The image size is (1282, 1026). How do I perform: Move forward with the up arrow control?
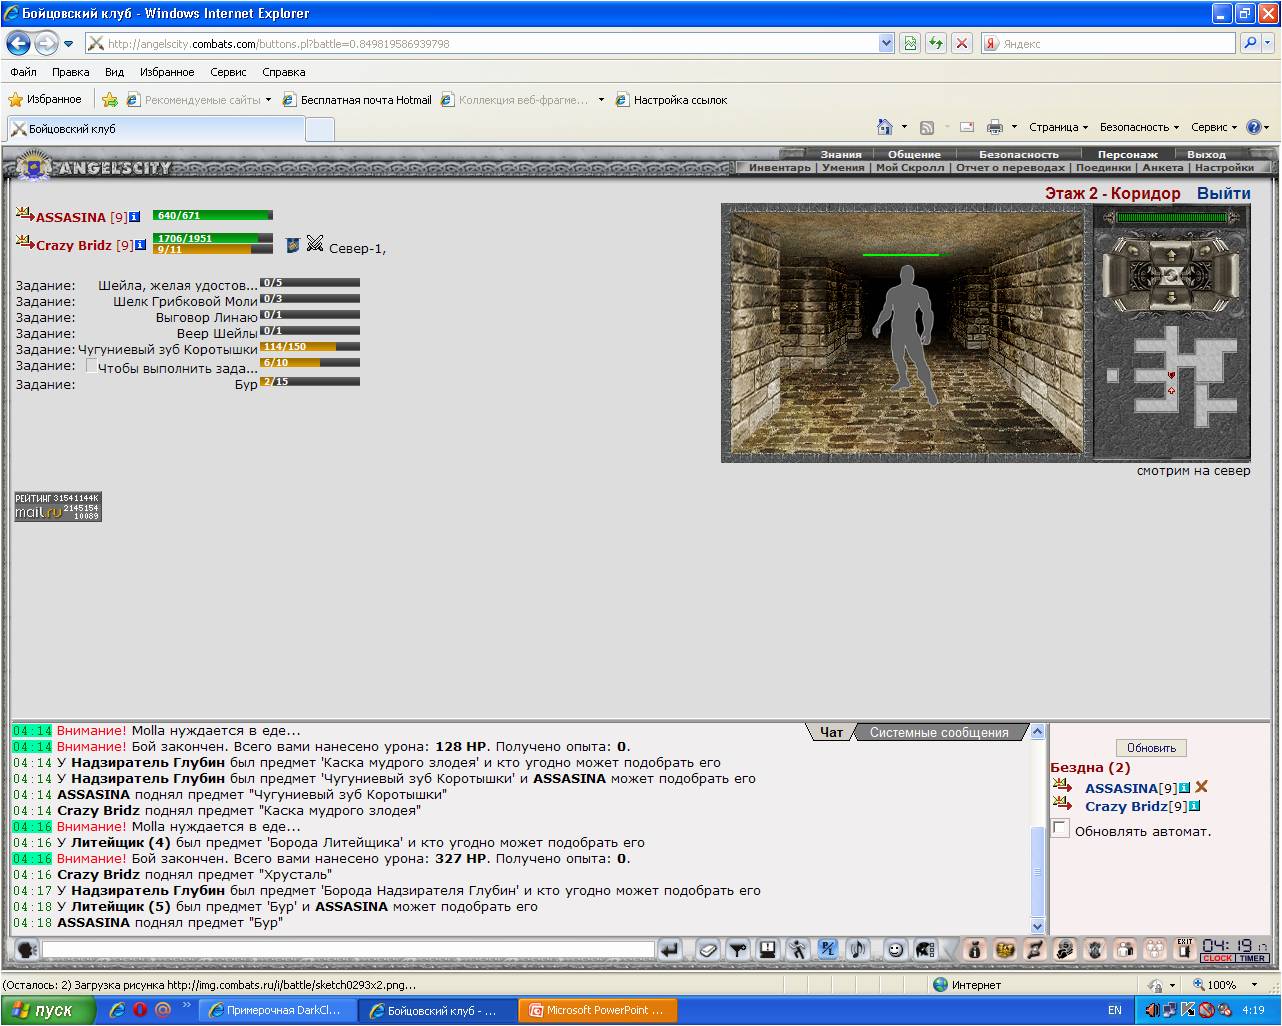1171,255
